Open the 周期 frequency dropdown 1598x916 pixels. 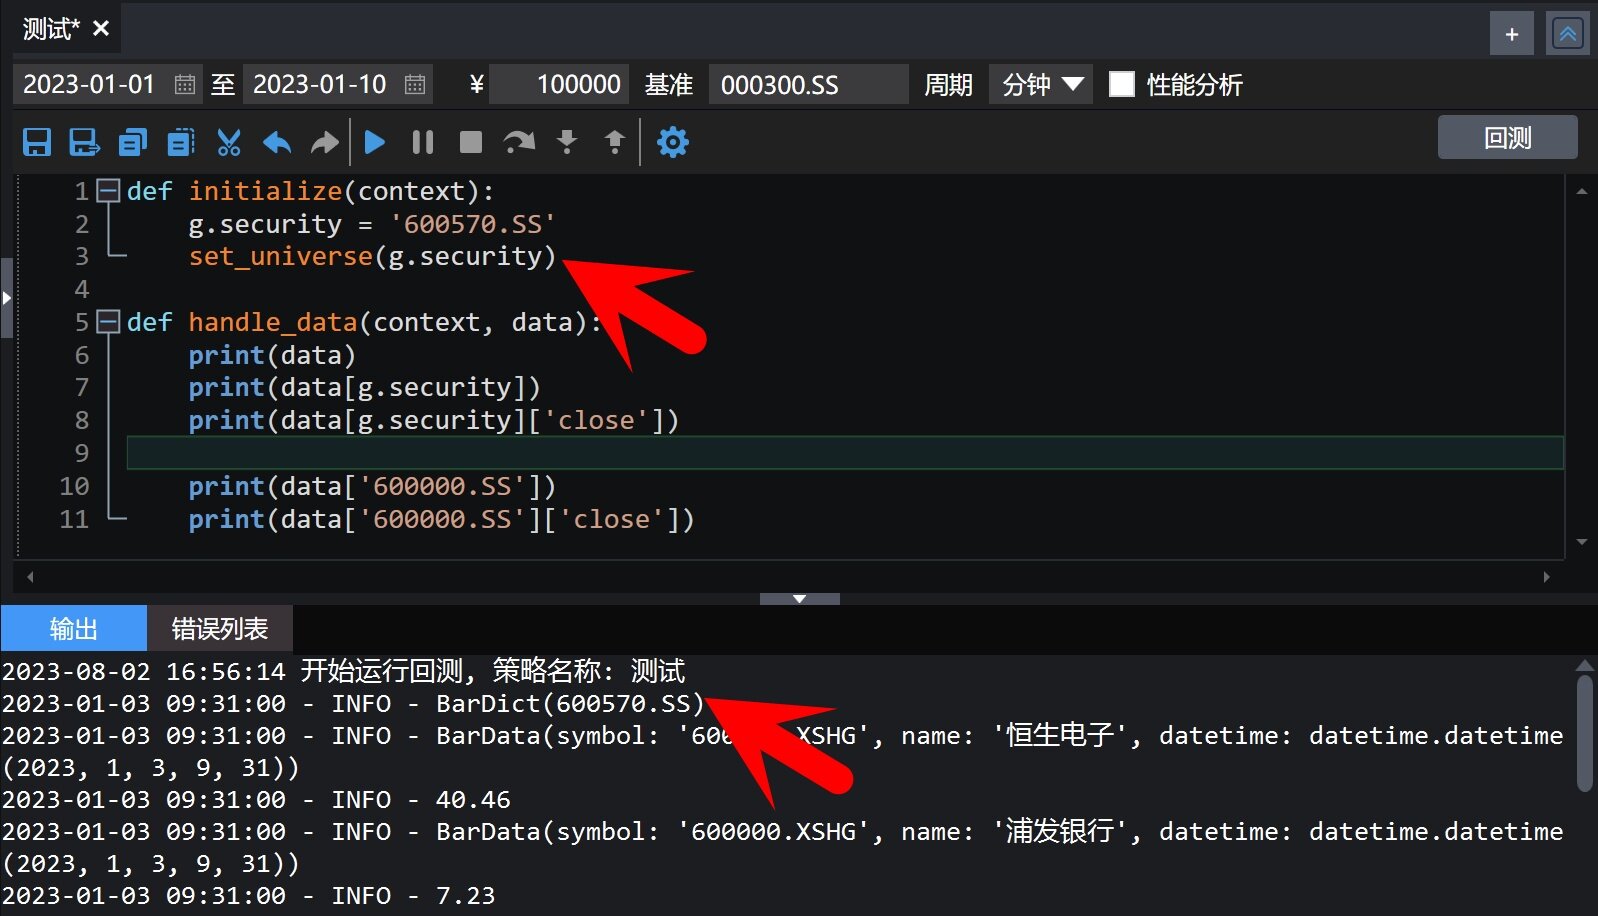(1041, 85)
